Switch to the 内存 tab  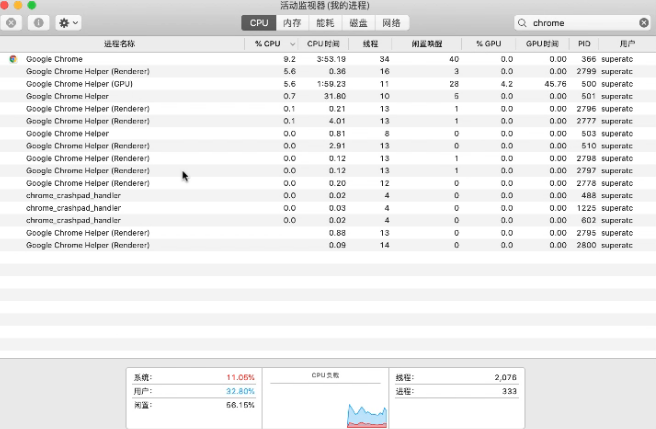[292, 23]
